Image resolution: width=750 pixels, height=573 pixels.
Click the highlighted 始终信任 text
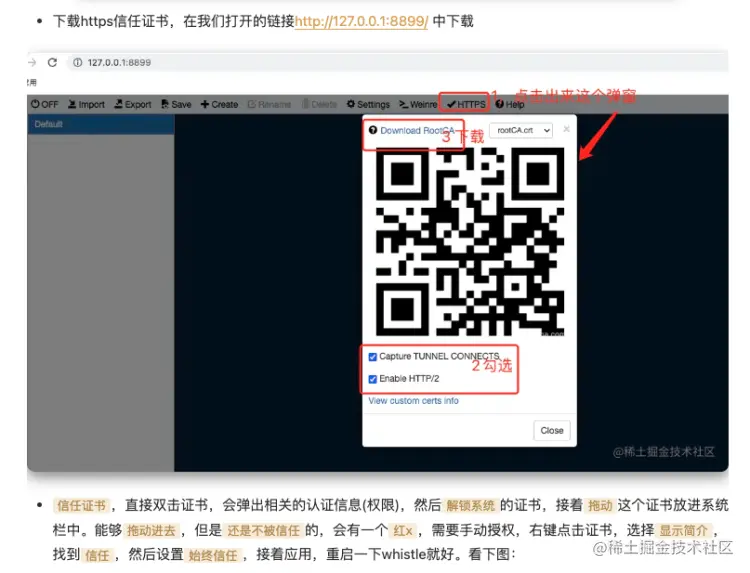(x=213, y=555)
